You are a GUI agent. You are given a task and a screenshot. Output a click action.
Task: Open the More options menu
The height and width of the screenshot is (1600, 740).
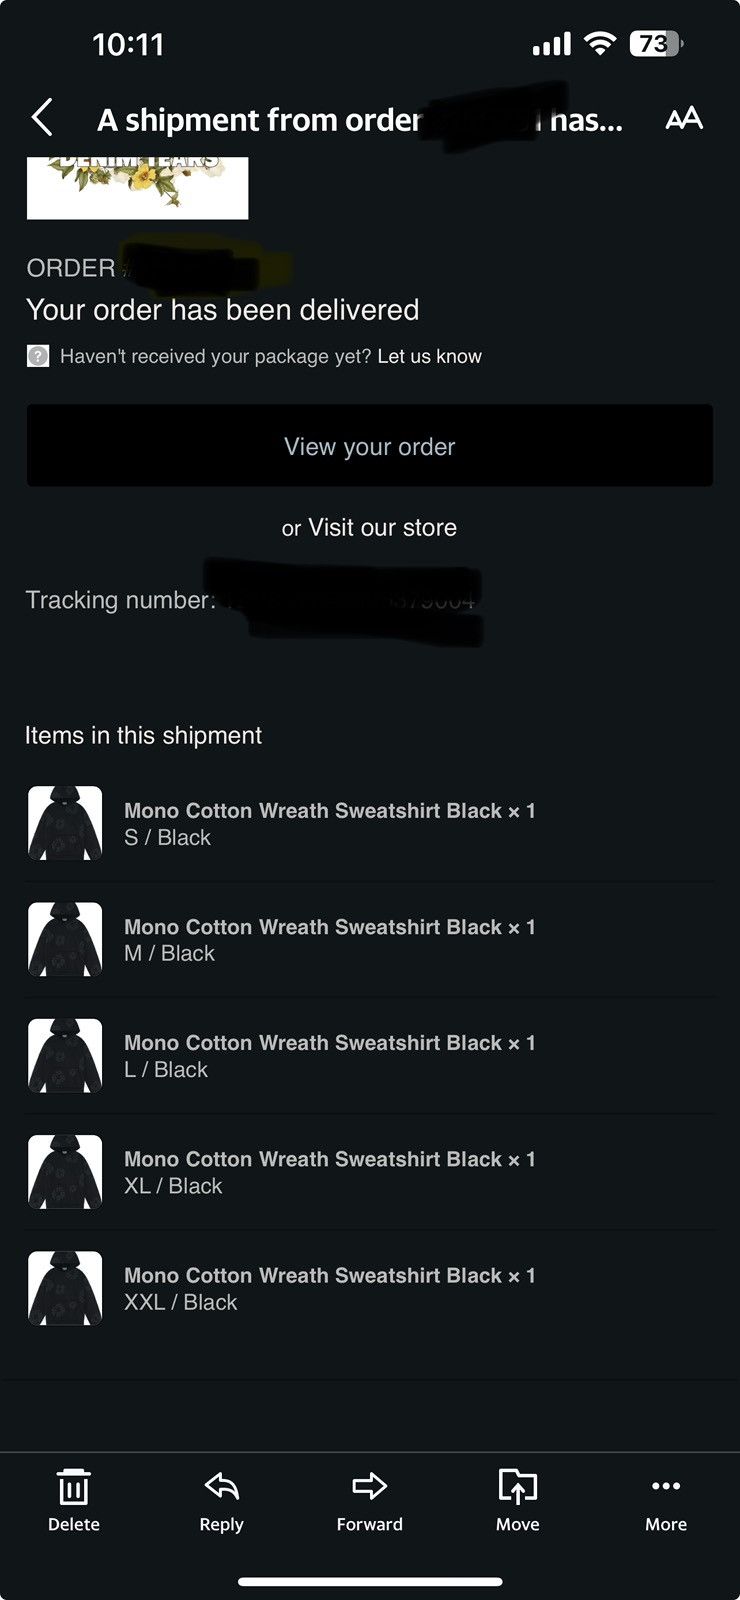pyautogui.click(x=666, y=1486)
